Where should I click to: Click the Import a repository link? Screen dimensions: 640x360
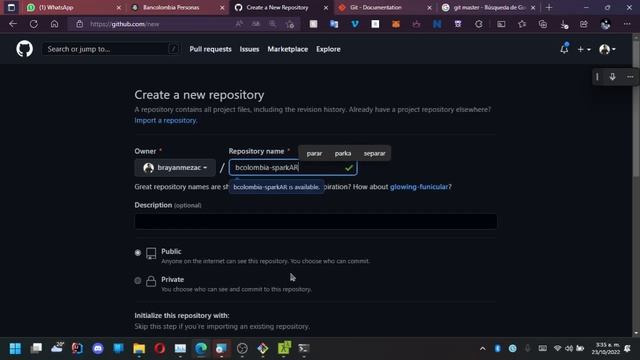166,120
